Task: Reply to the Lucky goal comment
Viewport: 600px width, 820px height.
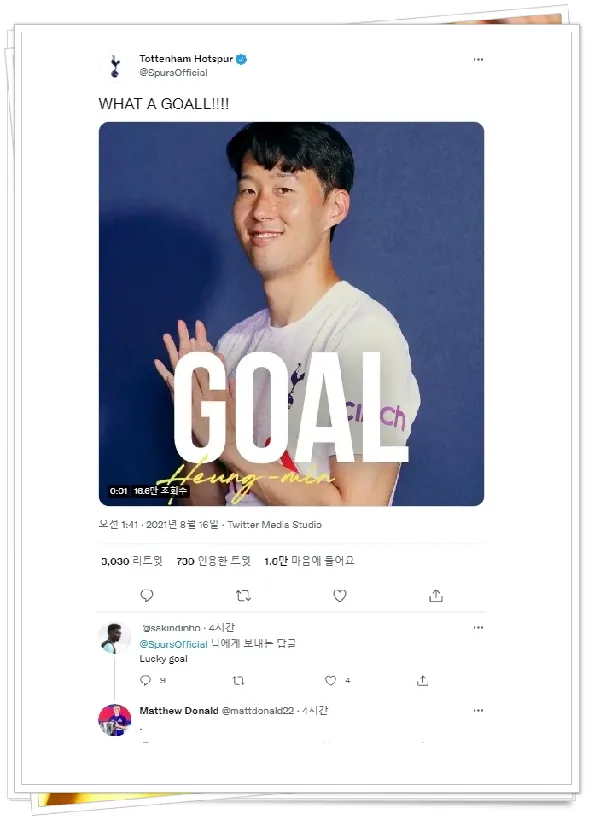Action: [145, 680]
